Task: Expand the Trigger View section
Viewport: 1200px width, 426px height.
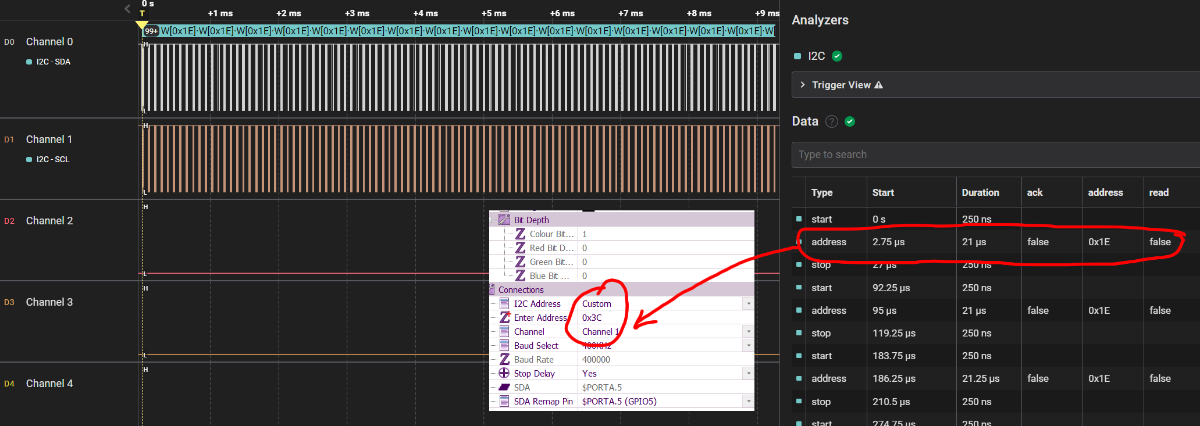Action: [803, 85]
